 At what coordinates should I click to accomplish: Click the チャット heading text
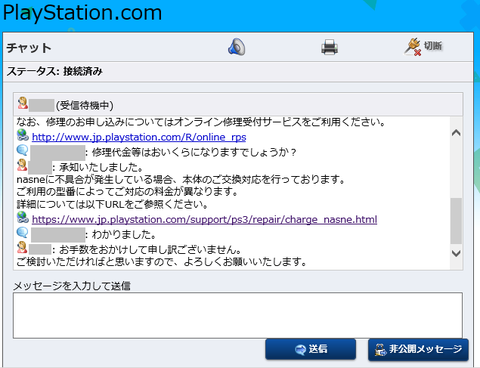(29, 47)
